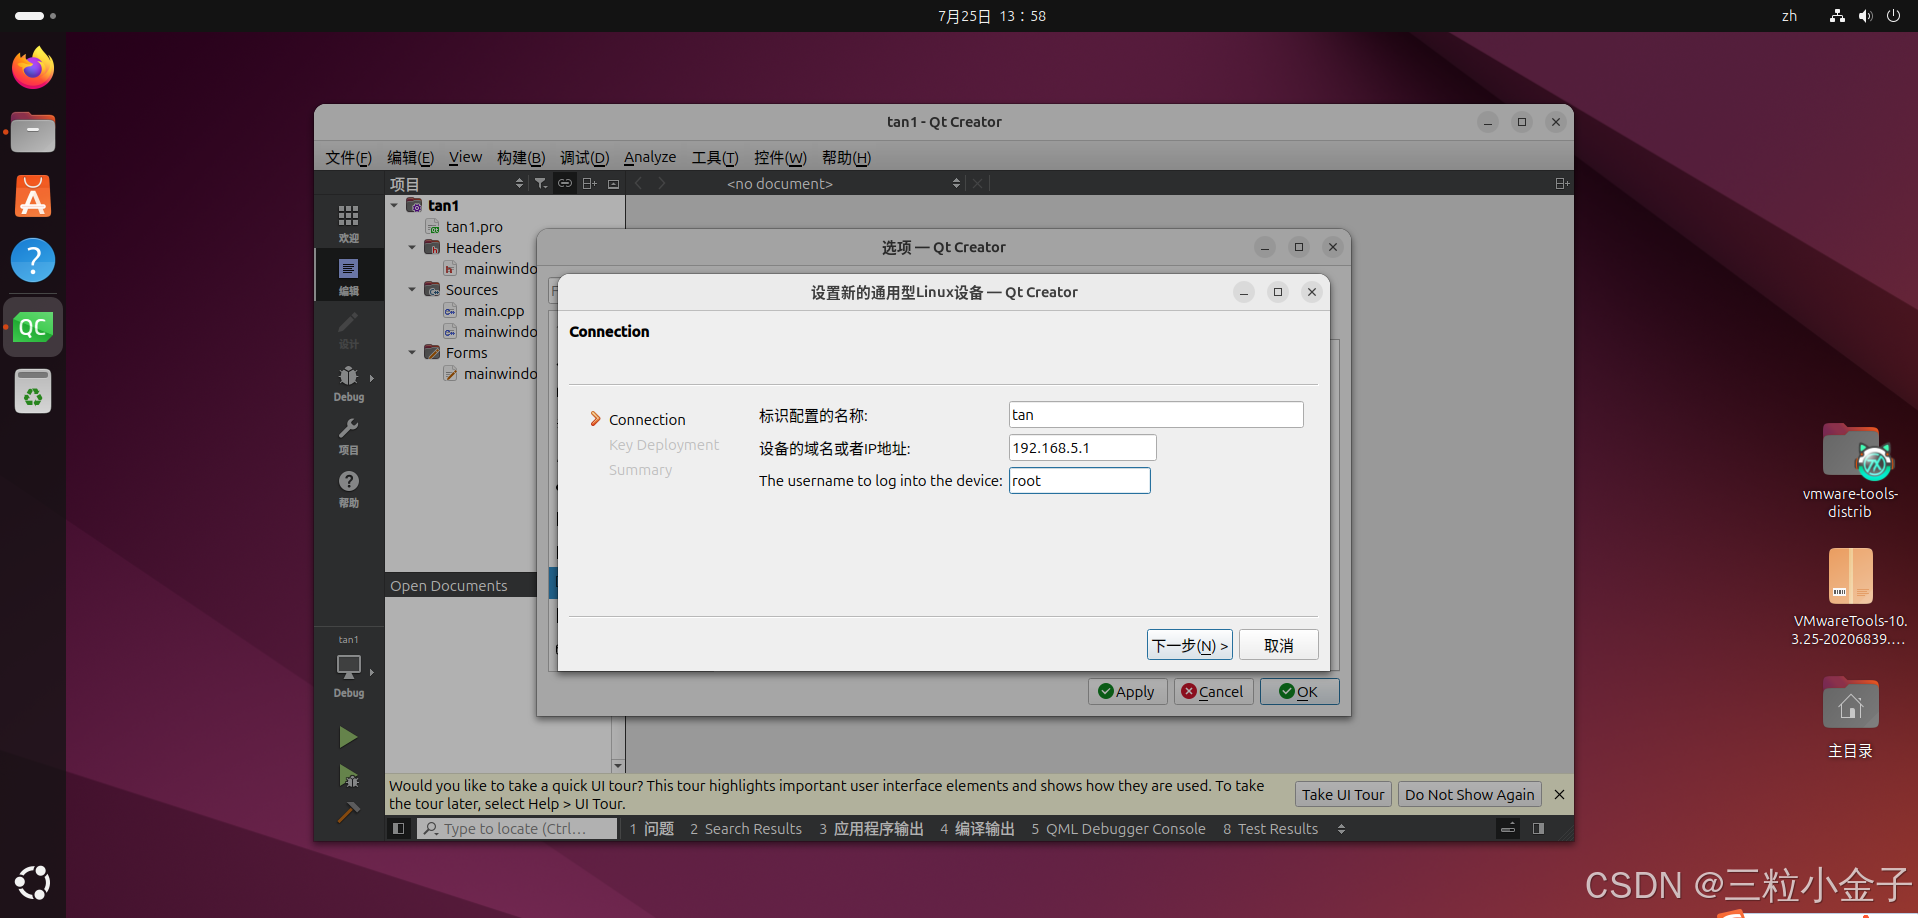This screenshot has height=918, width=1918.
Task: Dismiss the UI tour info bar
Action: (x=1559, y=794)
